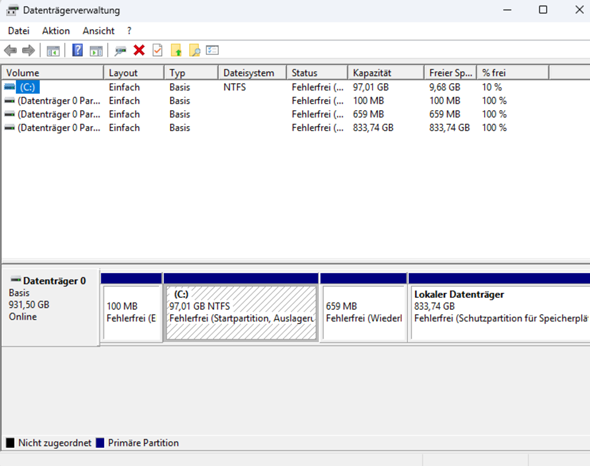The image size is (590, 466).
Task: Open the Ansicht menu
Action: tap(99, 31)
